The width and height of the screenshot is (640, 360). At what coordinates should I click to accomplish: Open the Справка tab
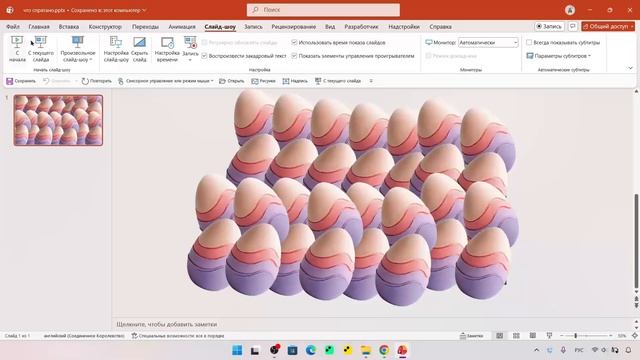(x=440, y=27)
